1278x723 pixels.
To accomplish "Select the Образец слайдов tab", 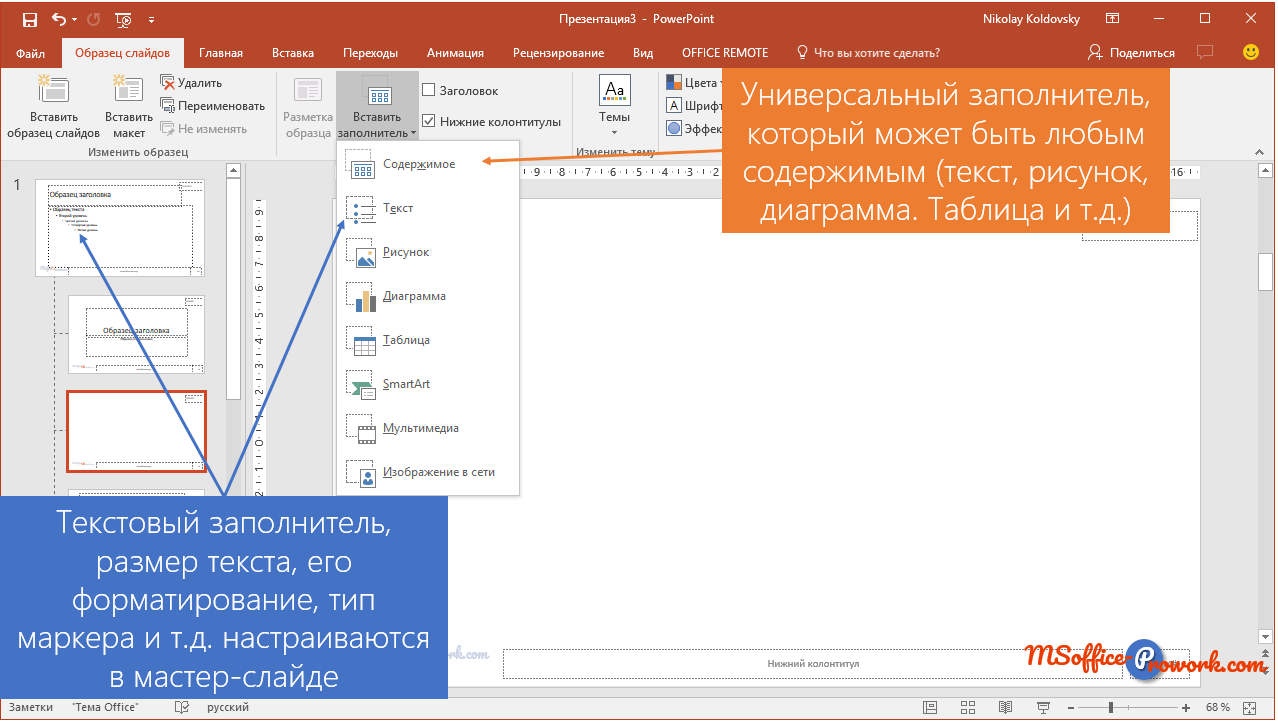I will pos(123,53).
